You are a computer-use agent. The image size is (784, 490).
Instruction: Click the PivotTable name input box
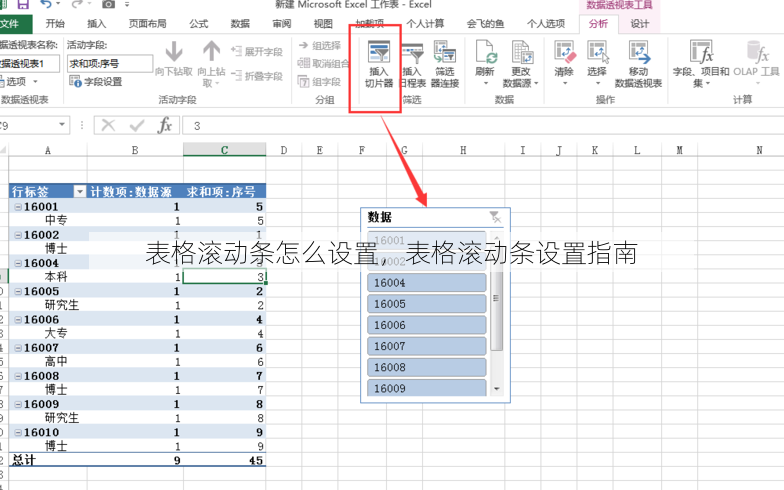(x=30, y=64)
